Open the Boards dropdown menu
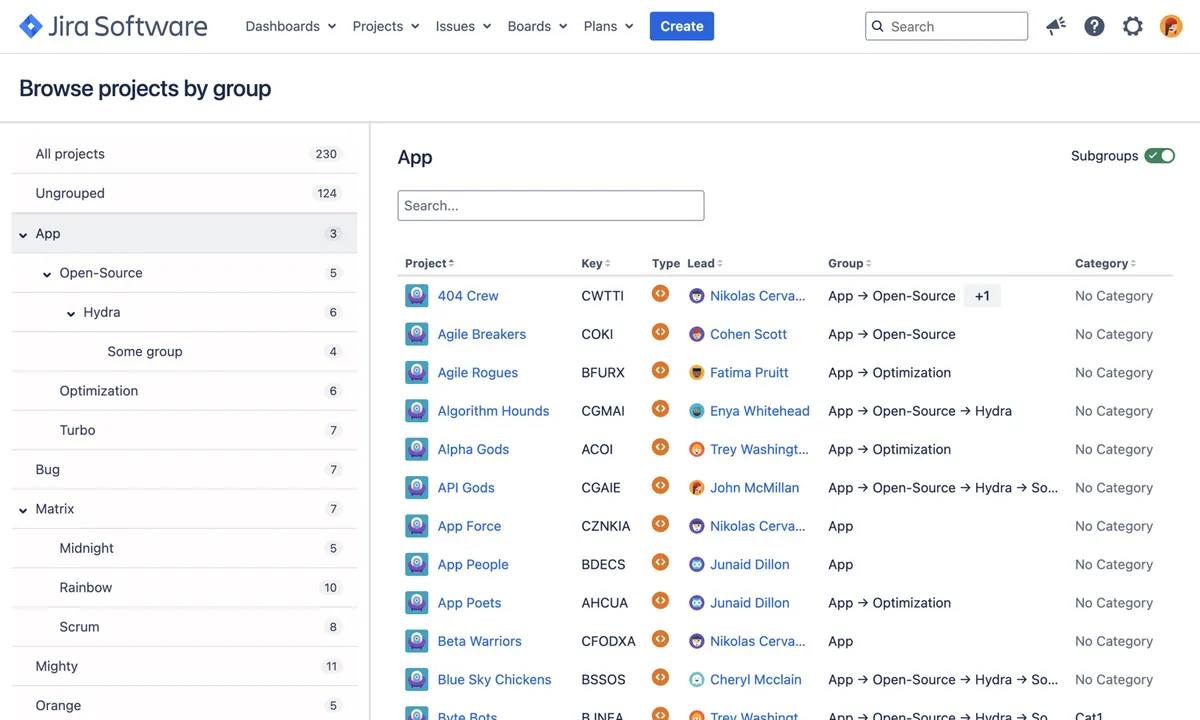 coord(537,26)
